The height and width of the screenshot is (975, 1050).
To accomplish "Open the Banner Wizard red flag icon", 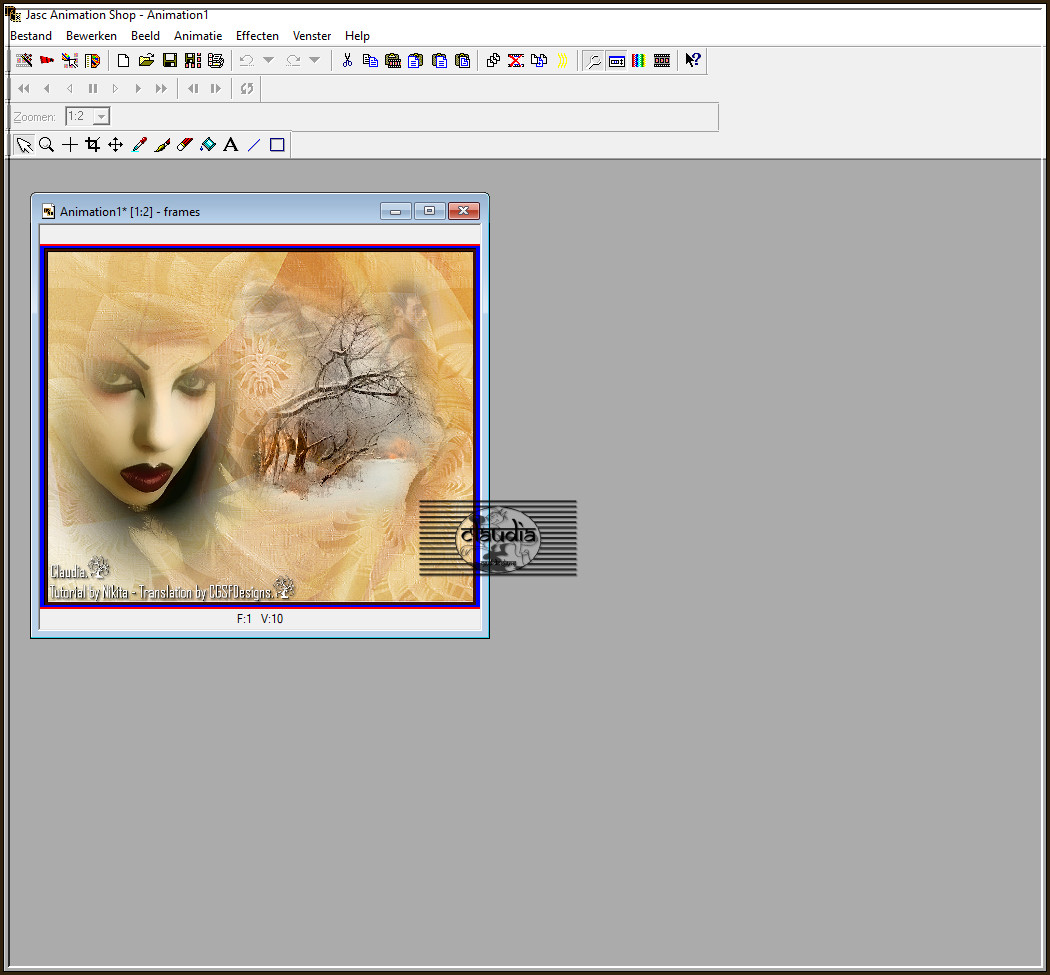I will [x=47, y=60].
